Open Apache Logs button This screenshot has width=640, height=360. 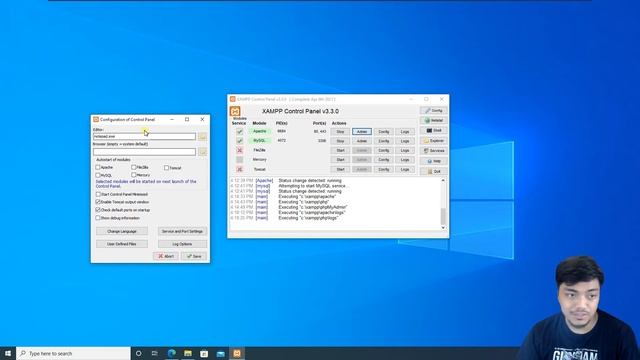pos(404,132)
